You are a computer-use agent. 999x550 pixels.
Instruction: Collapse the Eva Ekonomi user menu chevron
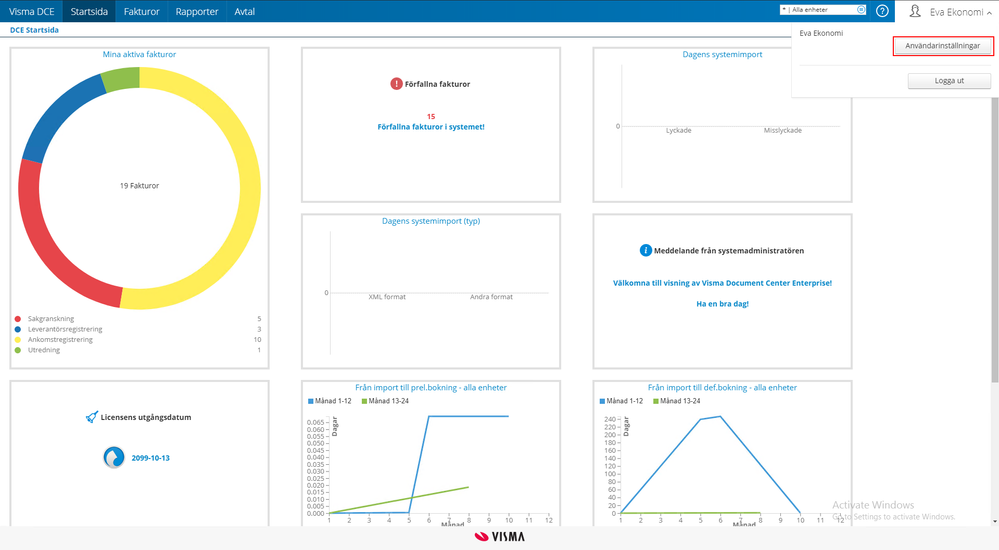pyautogui.click(x=989, y=12)
